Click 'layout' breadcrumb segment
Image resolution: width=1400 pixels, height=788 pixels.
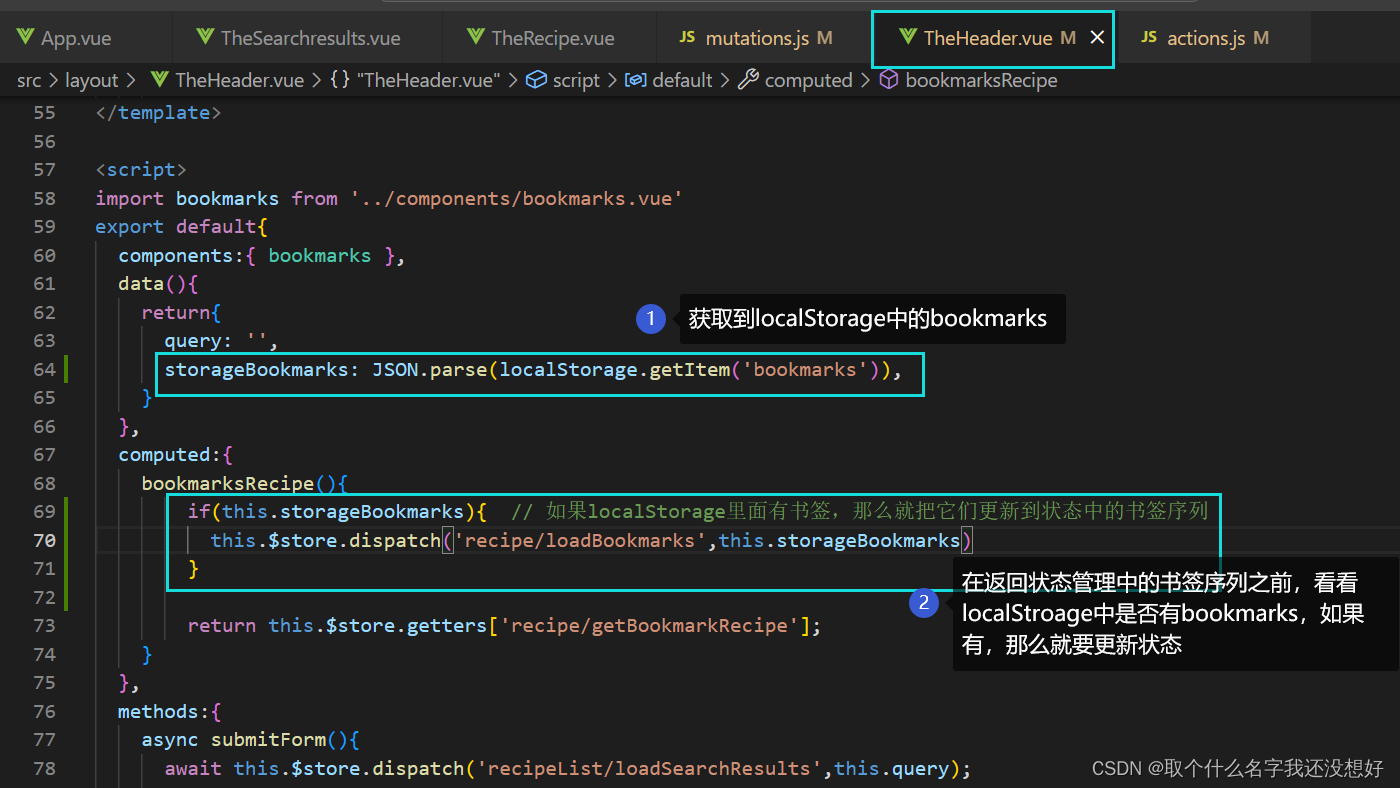coord(91,80)
